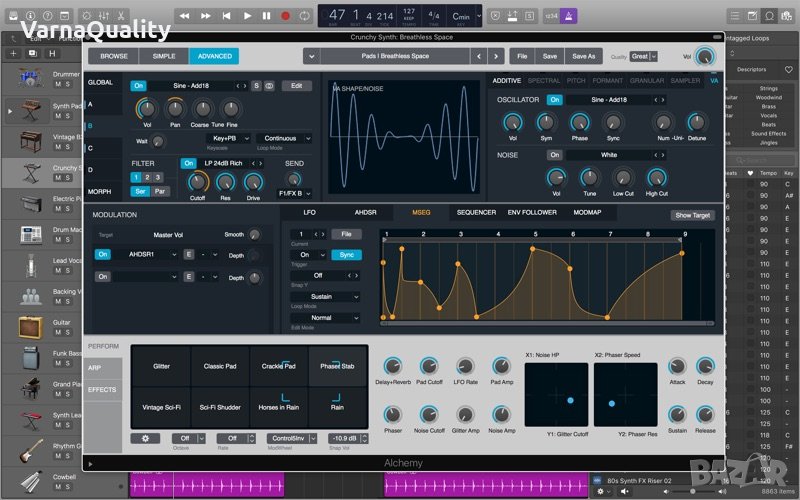800x500 pixels.
Task: Switch to the LFO modulation tab
Action: pos(308,212)
